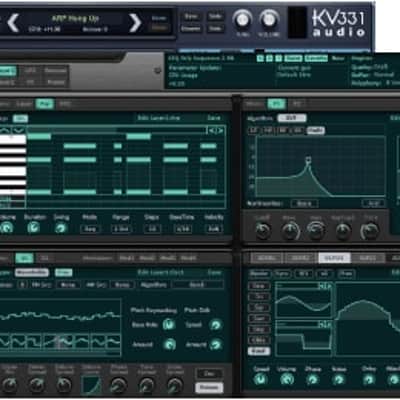The image size is (400, 400).
Task: Click the LFO waveform display
Action: click(367, 319)
